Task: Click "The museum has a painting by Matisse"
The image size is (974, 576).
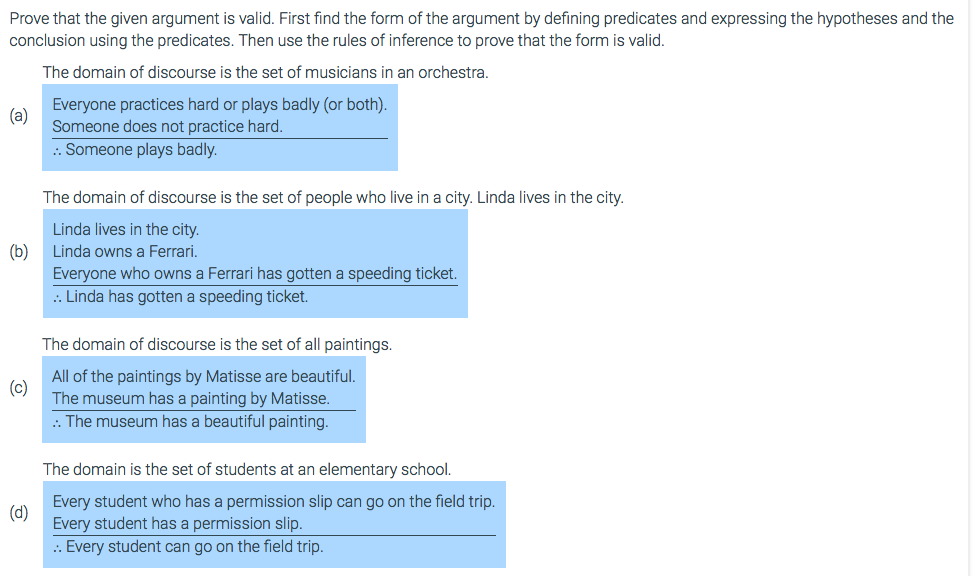Action: click(x=190, y=399)
